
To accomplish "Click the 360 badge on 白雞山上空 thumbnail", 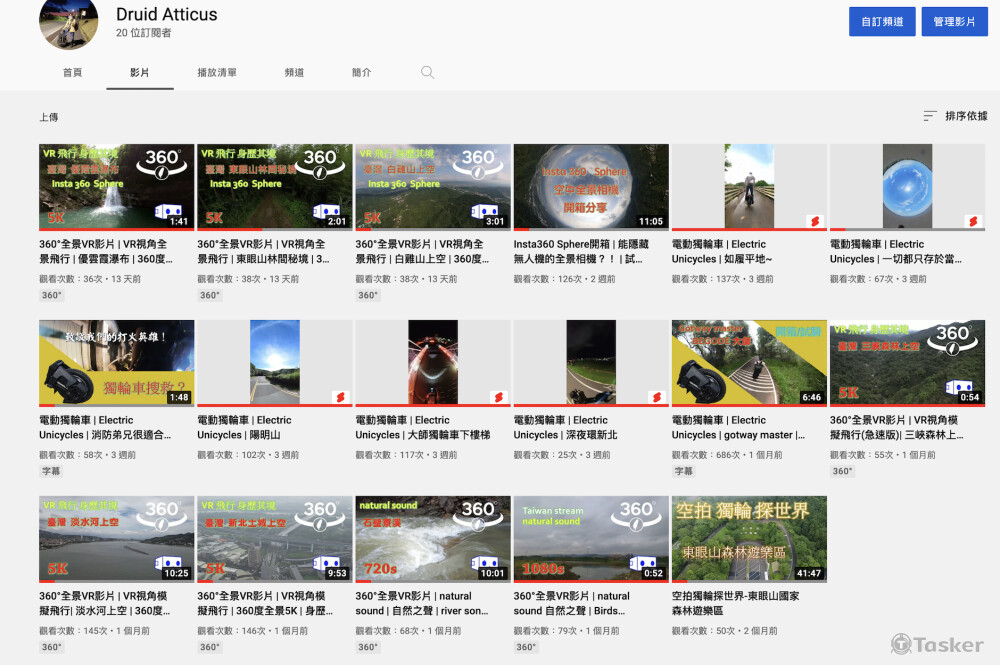I will click(x=479, y=162).
